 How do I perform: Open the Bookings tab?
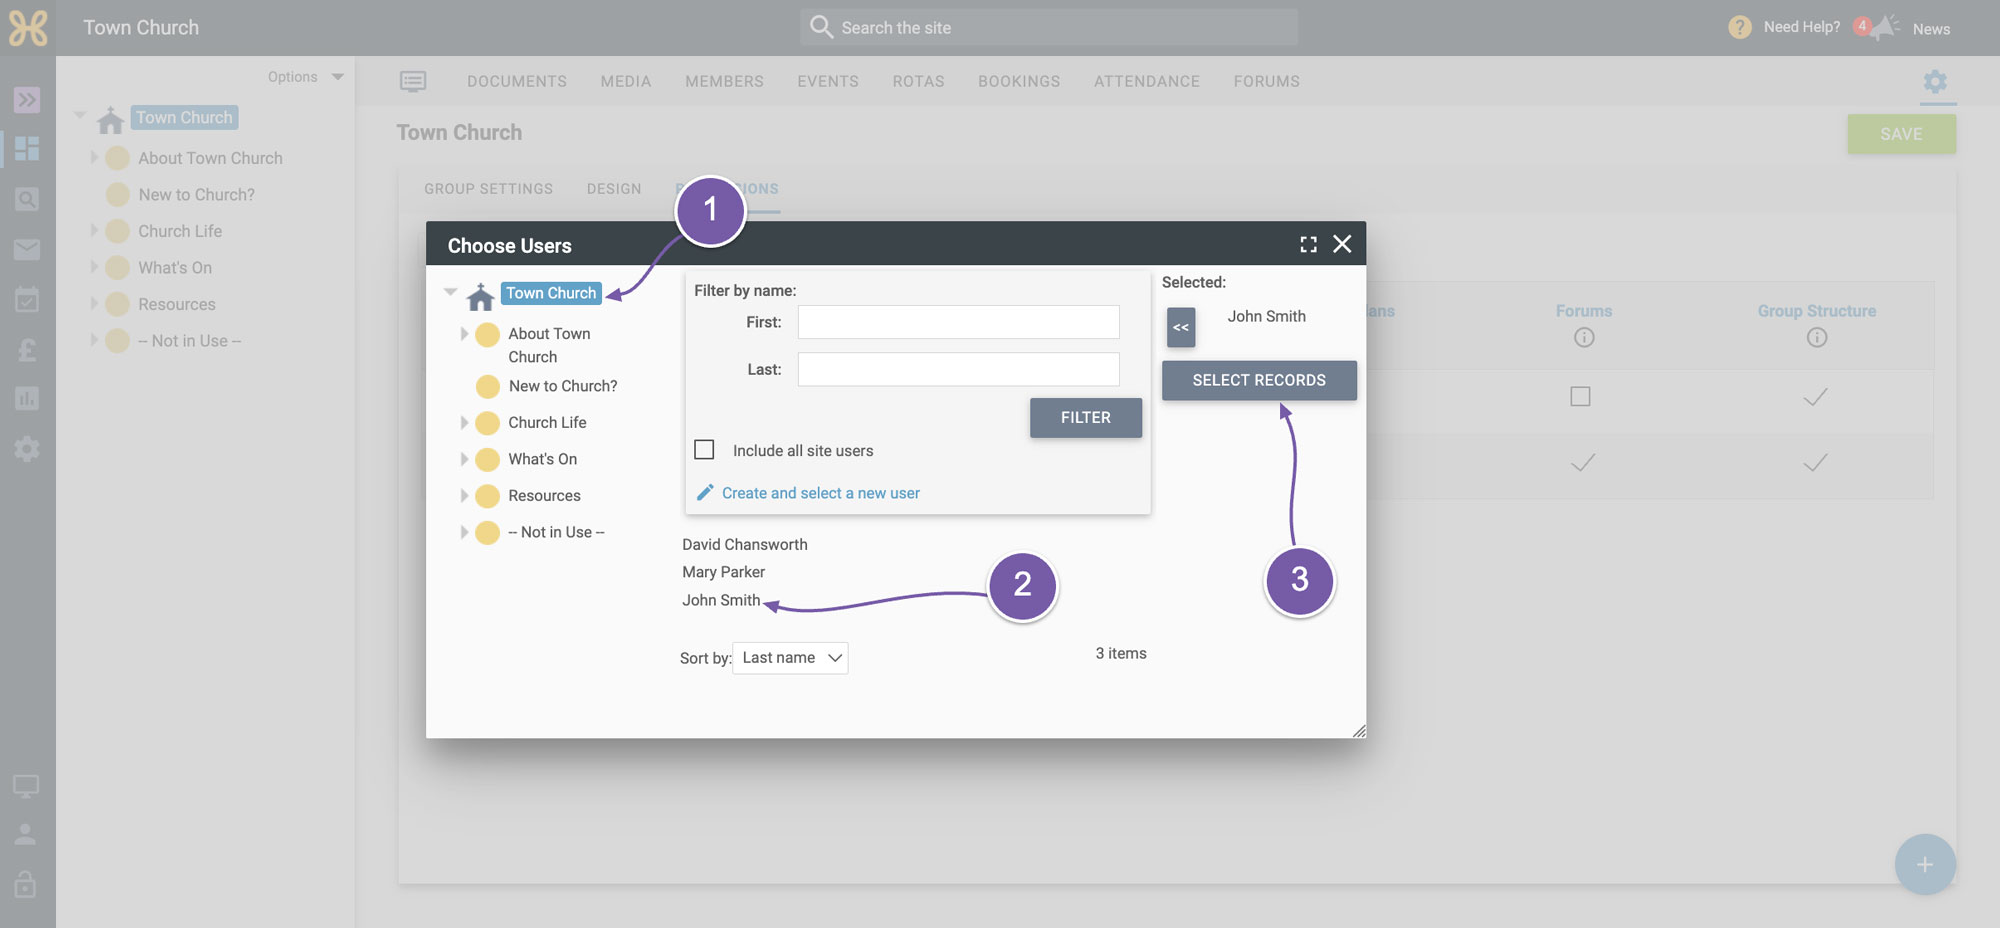pos(1019,81)
